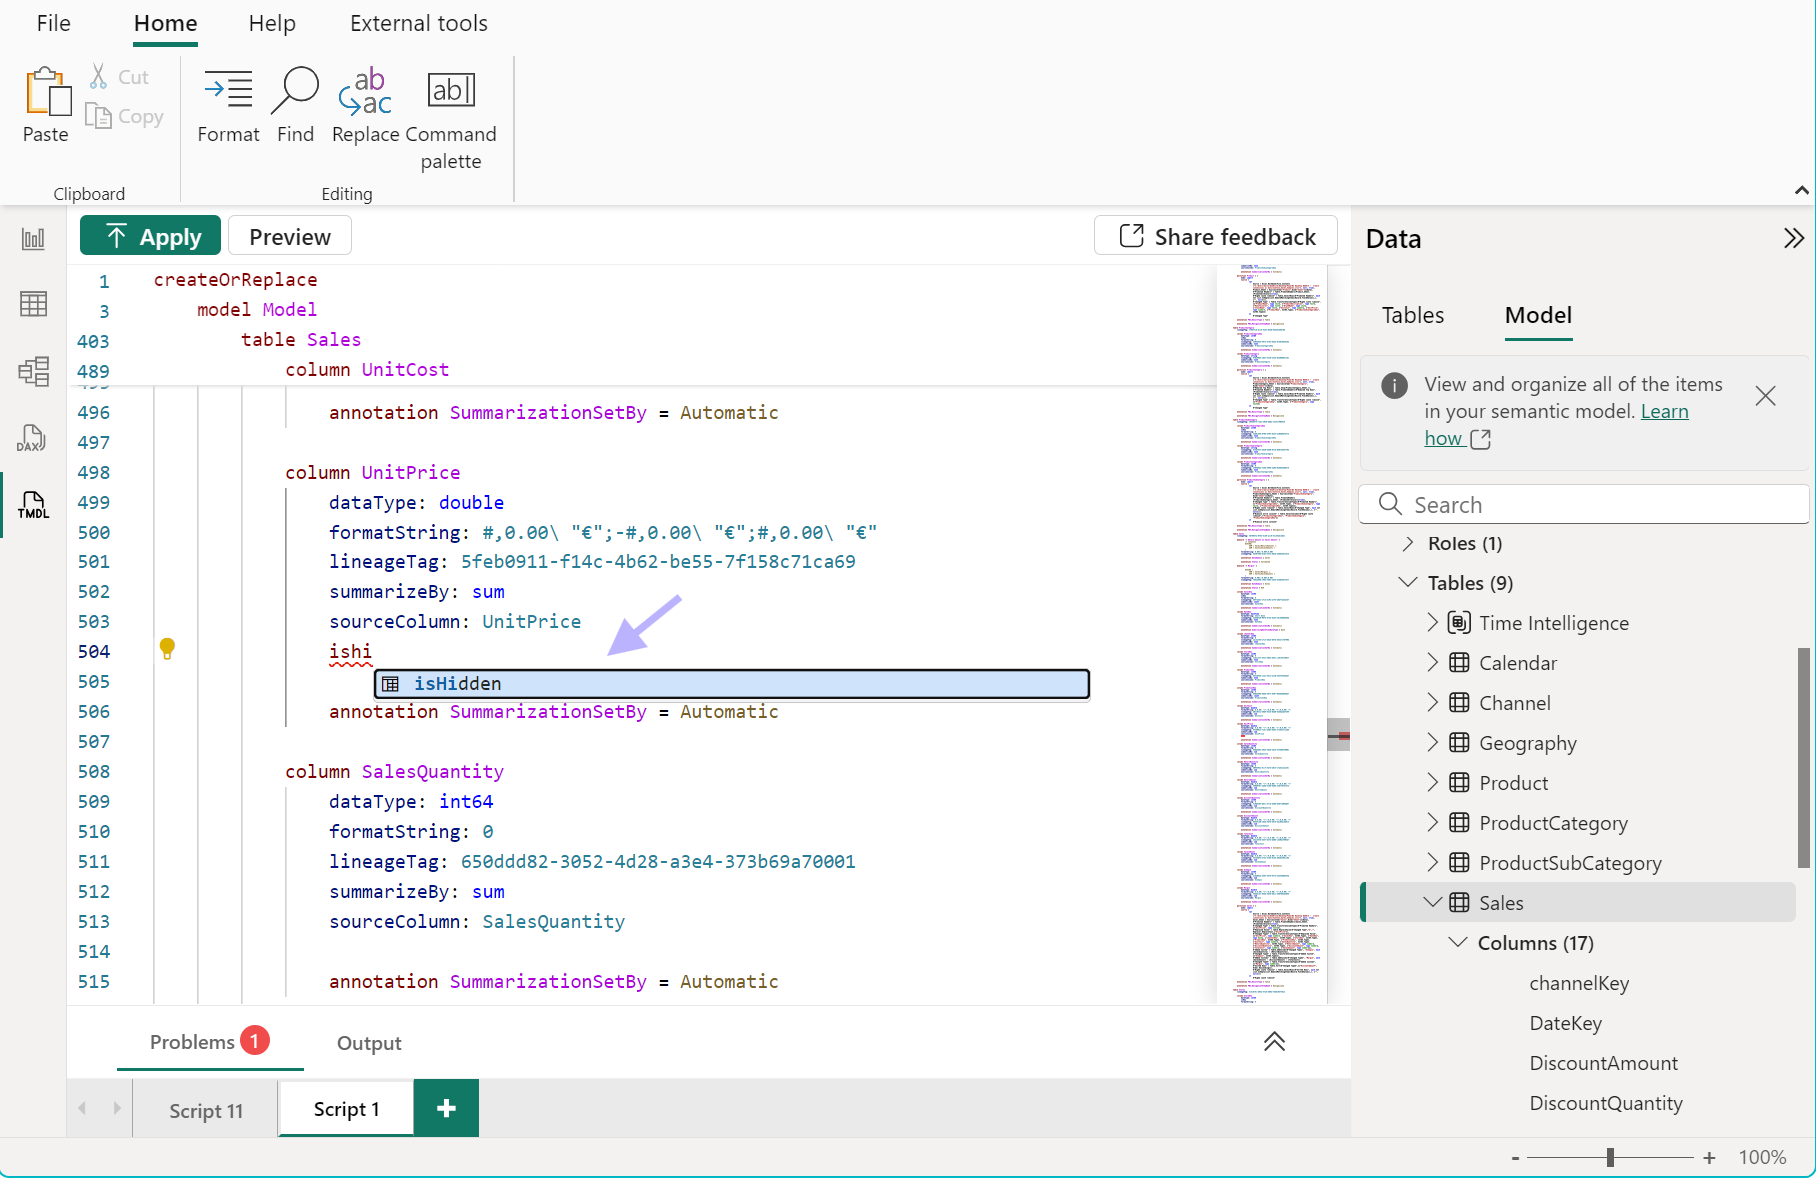Switch to Report view in sidebar
Image resolution: width=1816 pixels, height=1182 pixels.
[33, 239]
